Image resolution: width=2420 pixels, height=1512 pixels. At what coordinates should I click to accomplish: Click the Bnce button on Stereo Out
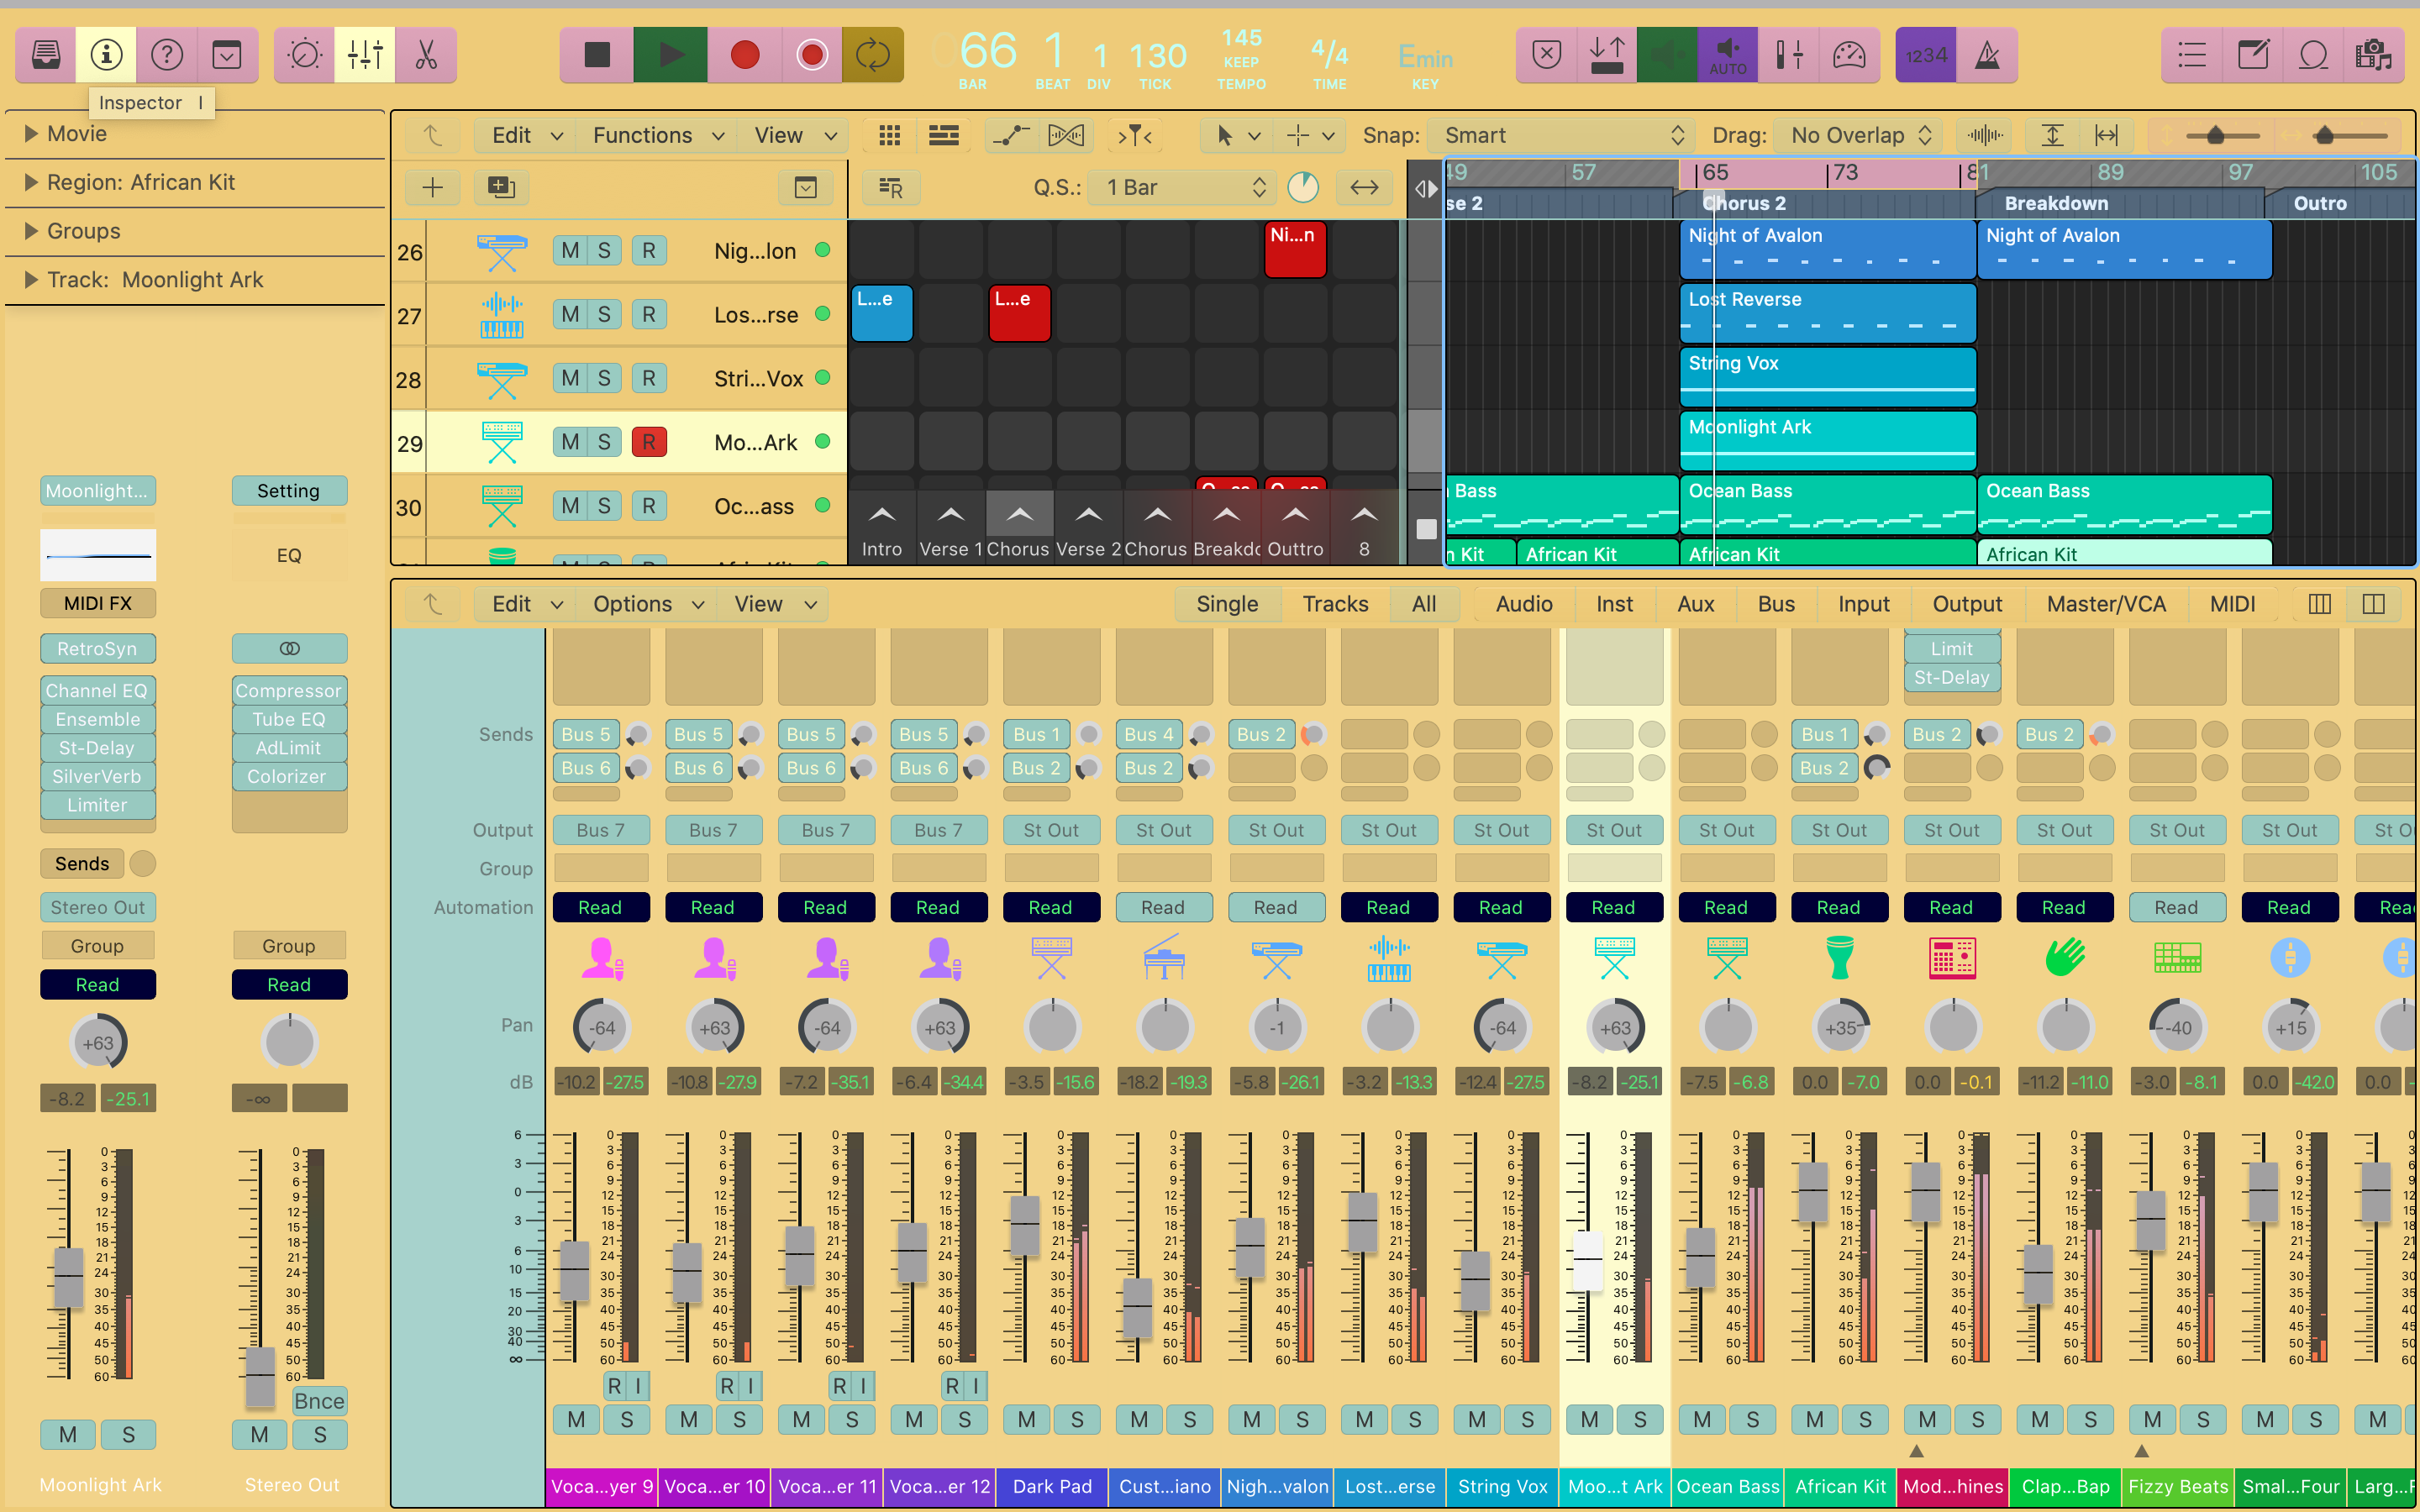319,1401
